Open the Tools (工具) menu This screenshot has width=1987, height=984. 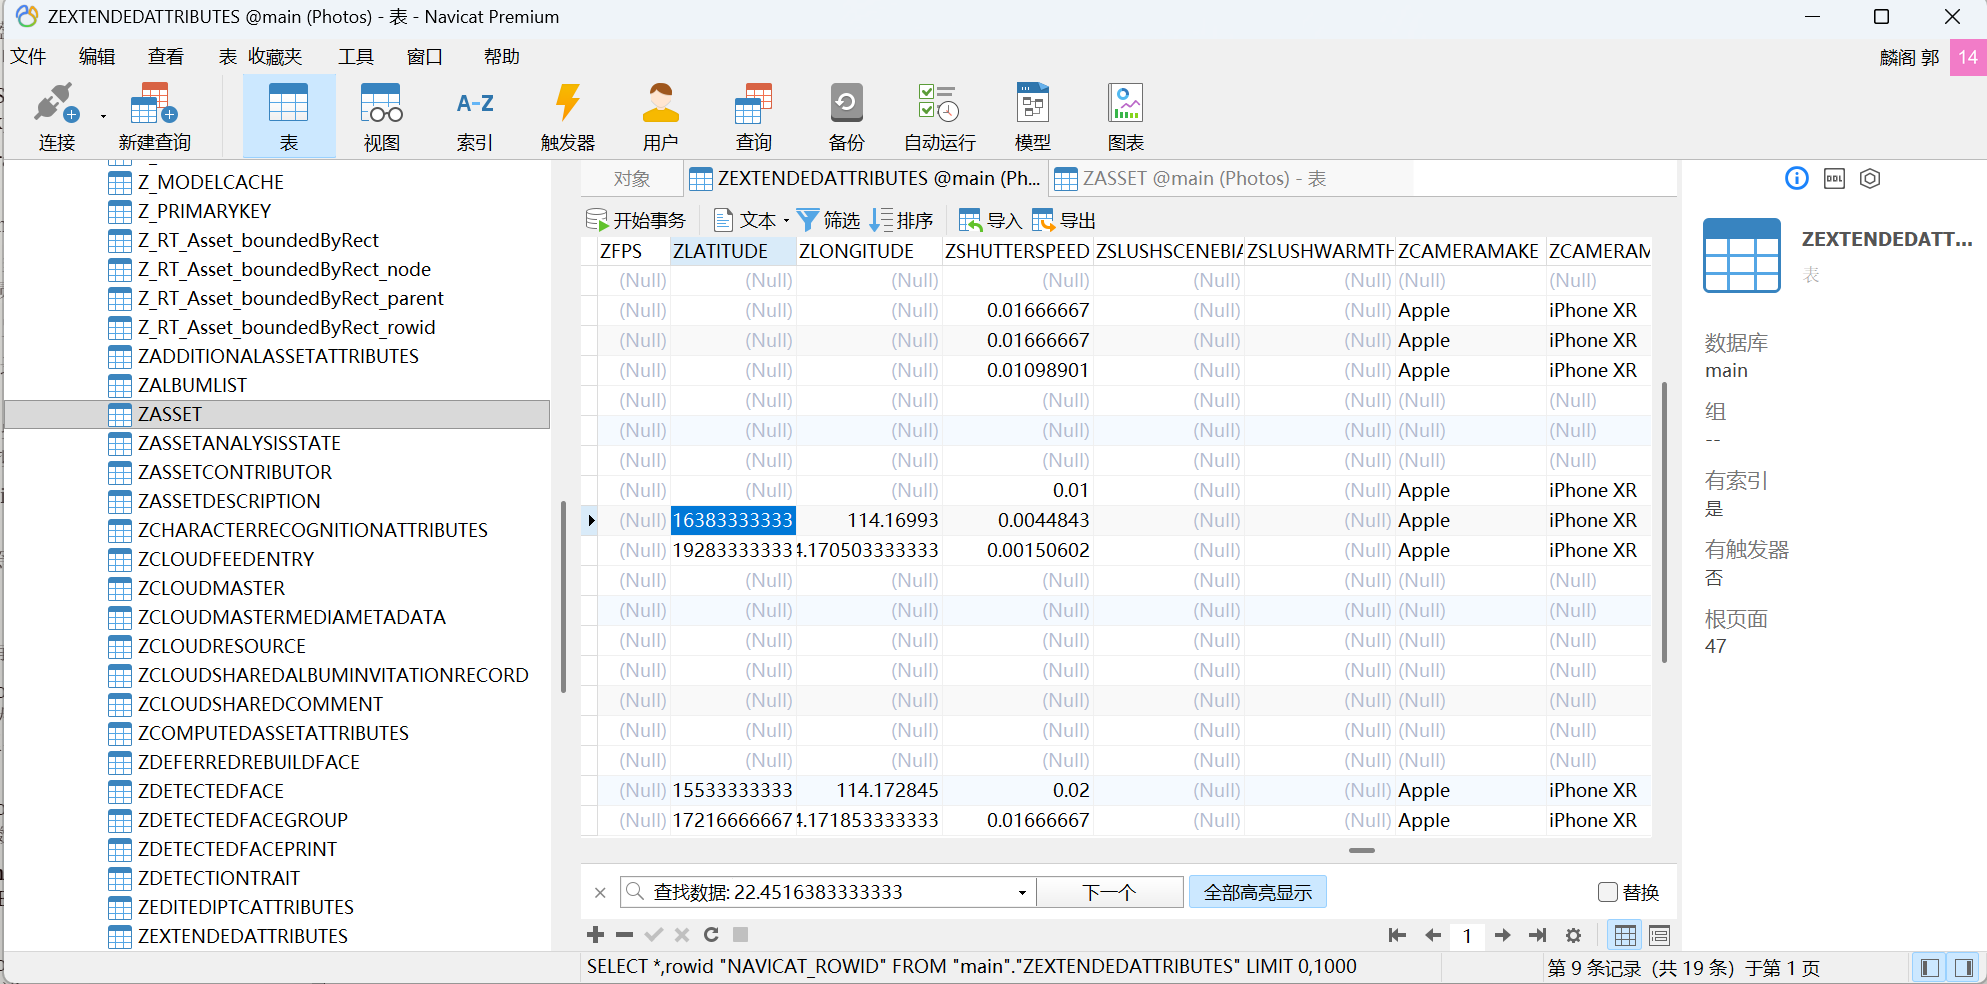tap(355, 57)
